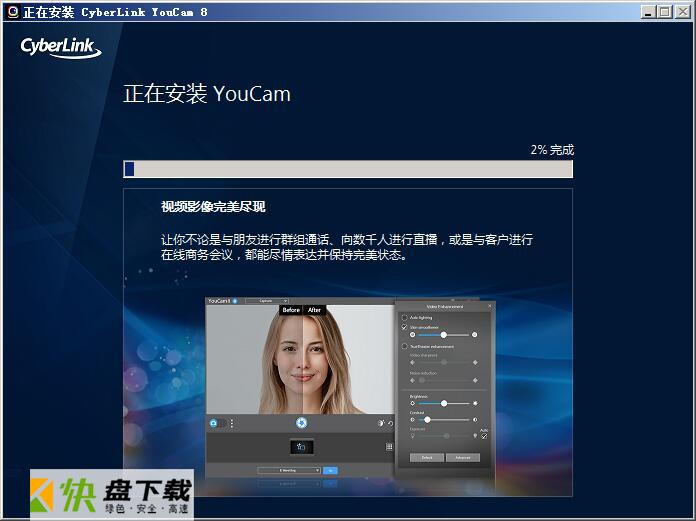Open the Capture dropdown in the YouCam preview

267,301
